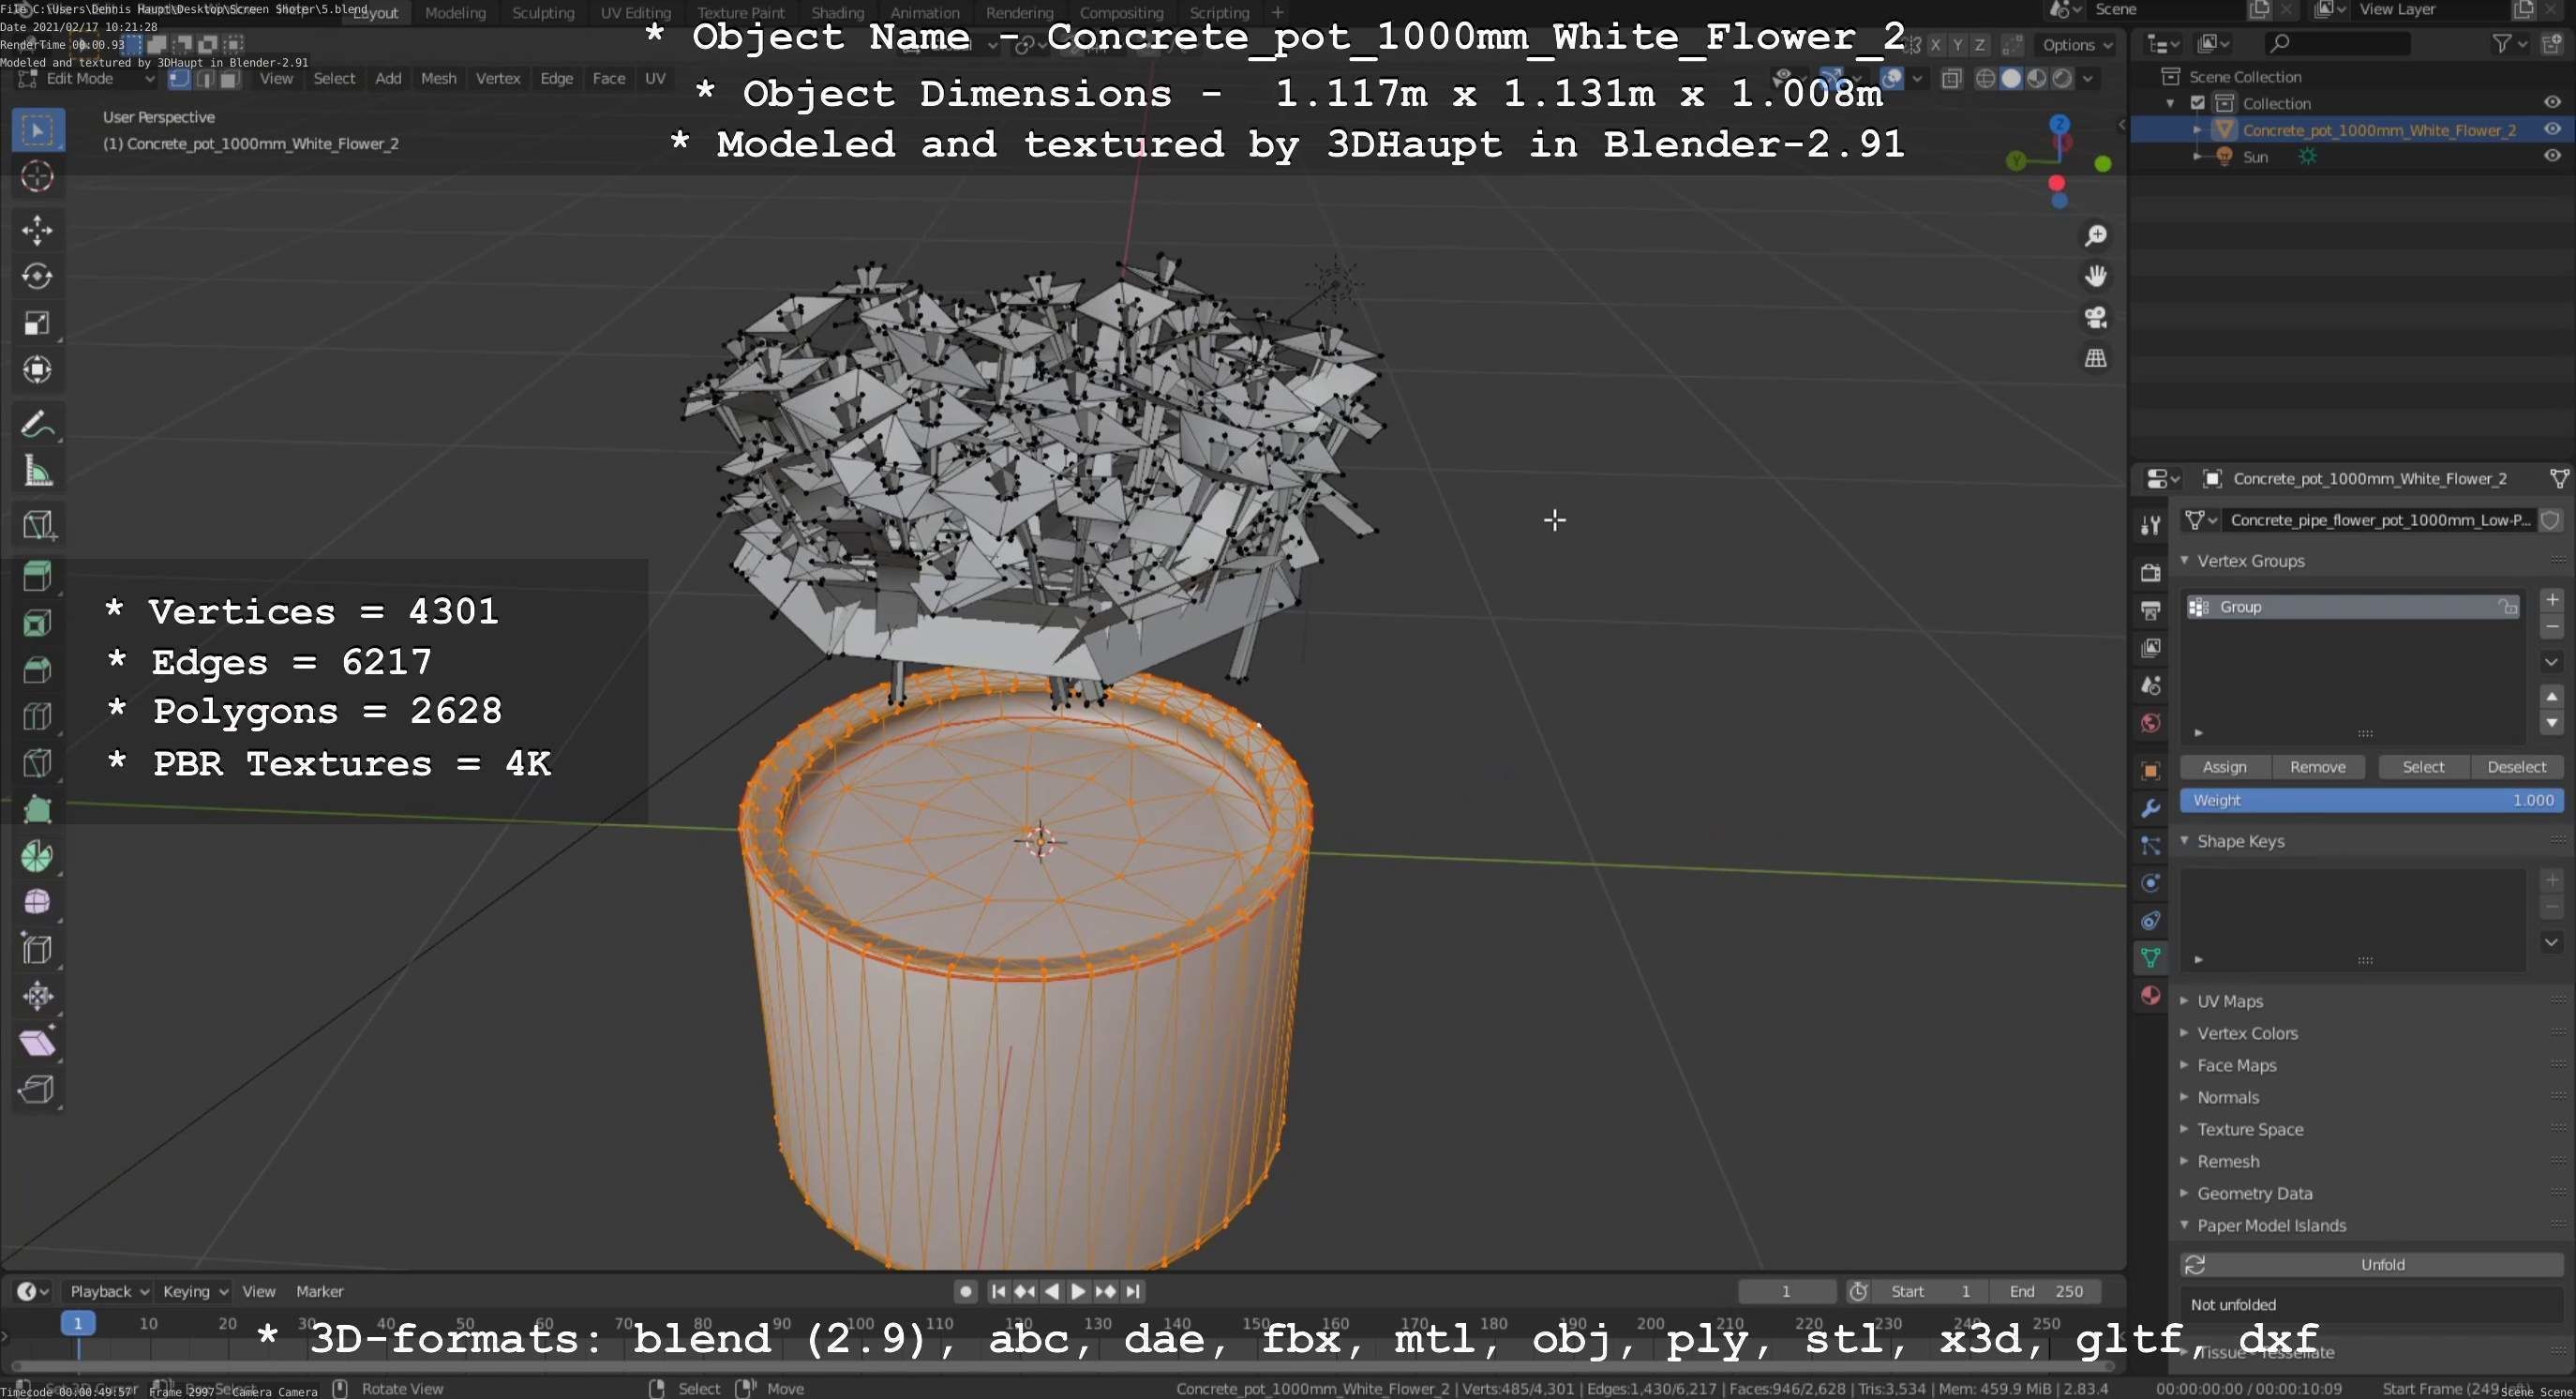Viewport: 2576px width, 1399px height.
Task: Adjust the Weight slider
Action: coord(2372,800)
